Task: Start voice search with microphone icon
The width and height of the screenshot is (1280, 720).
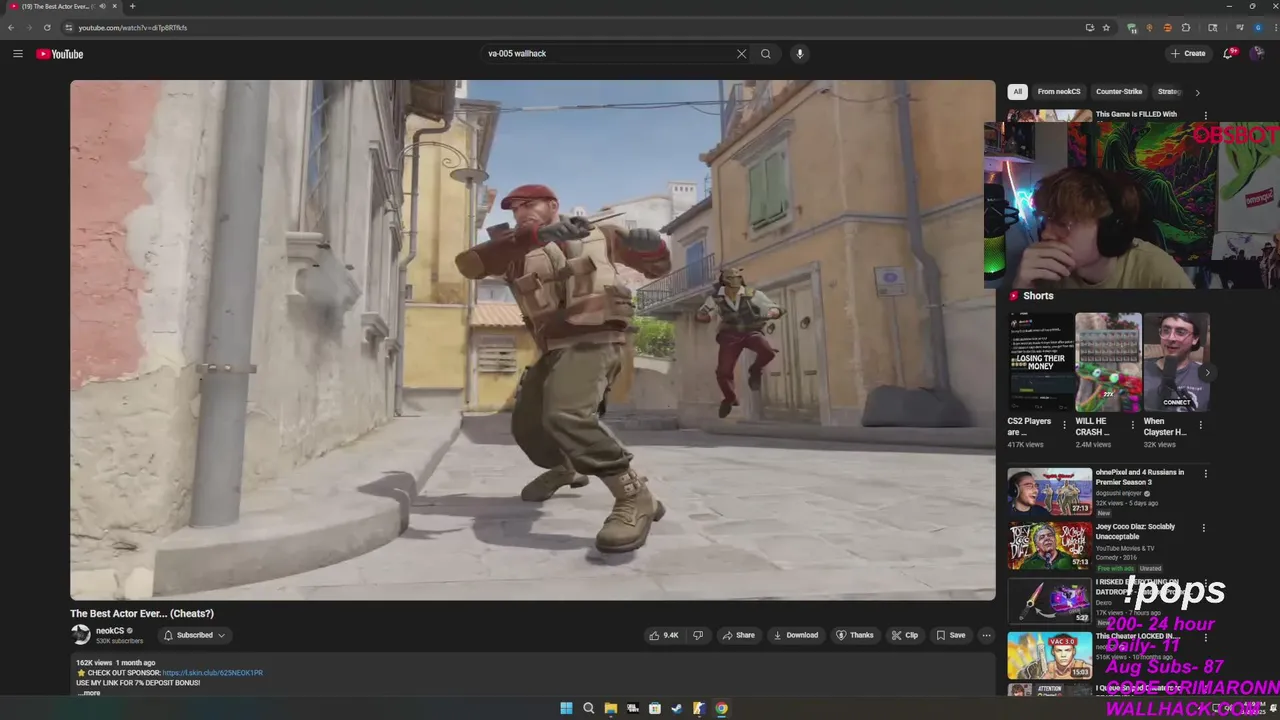Action: (x=799, y=54)
